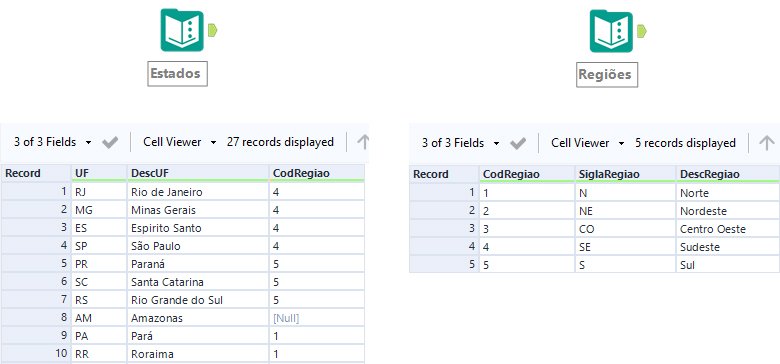
Task: Select record 4 row header in Regiões
Action: (444, 247)
